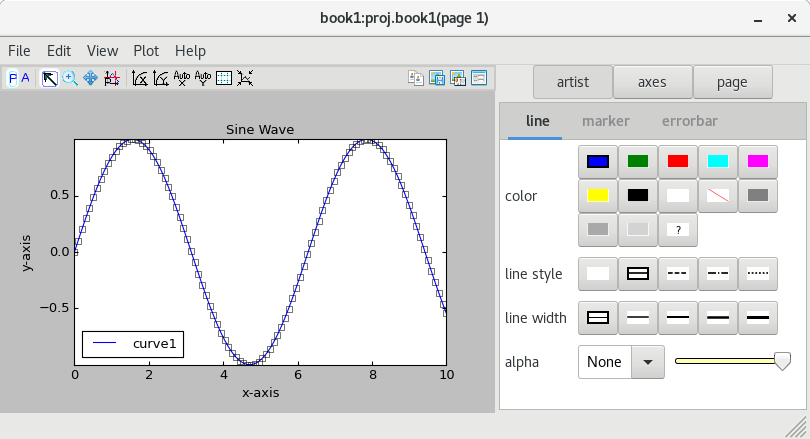The image size is (810, 439).
Task: Click the alpha value field showing None
Action: [605, 362]
